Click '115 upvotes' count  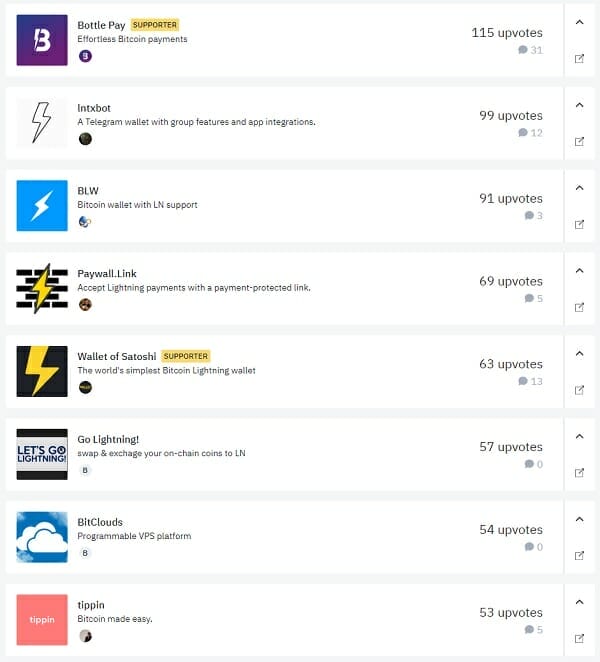[x=507, y=33]
